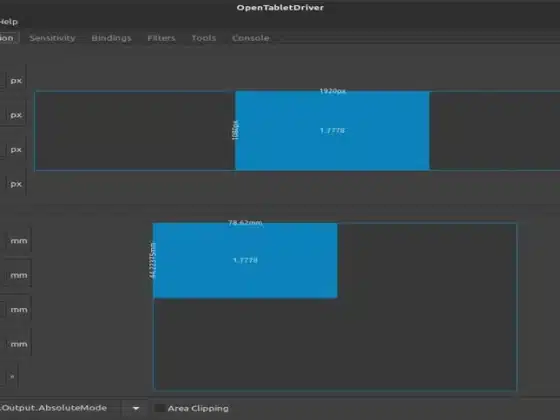
Task: Click the vertical mm height label on the tablet area
Action: 152,260
